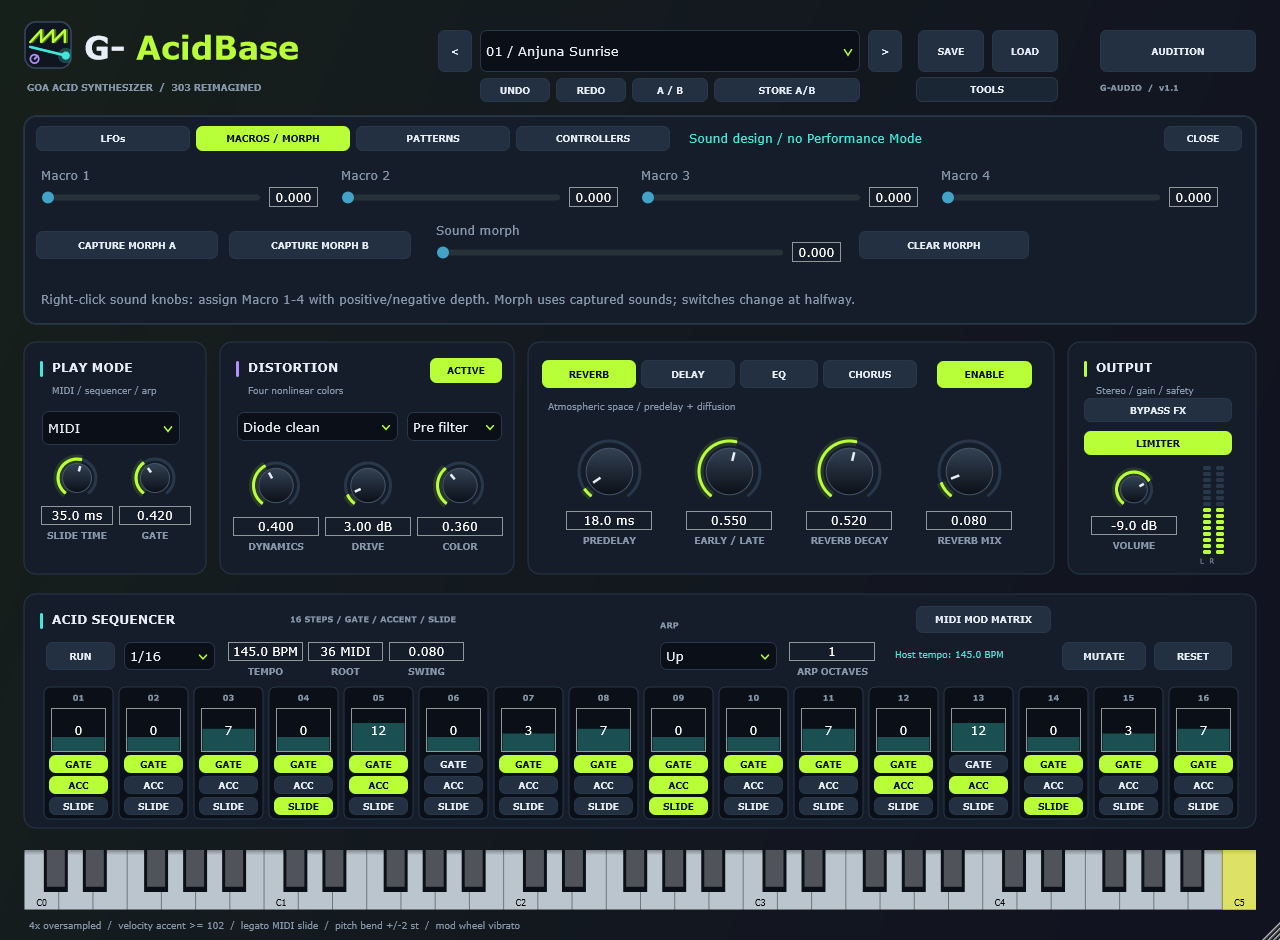Click the LOAD preset button
Viewport: 1280px width, 940px height.
tap(1025, 51)
